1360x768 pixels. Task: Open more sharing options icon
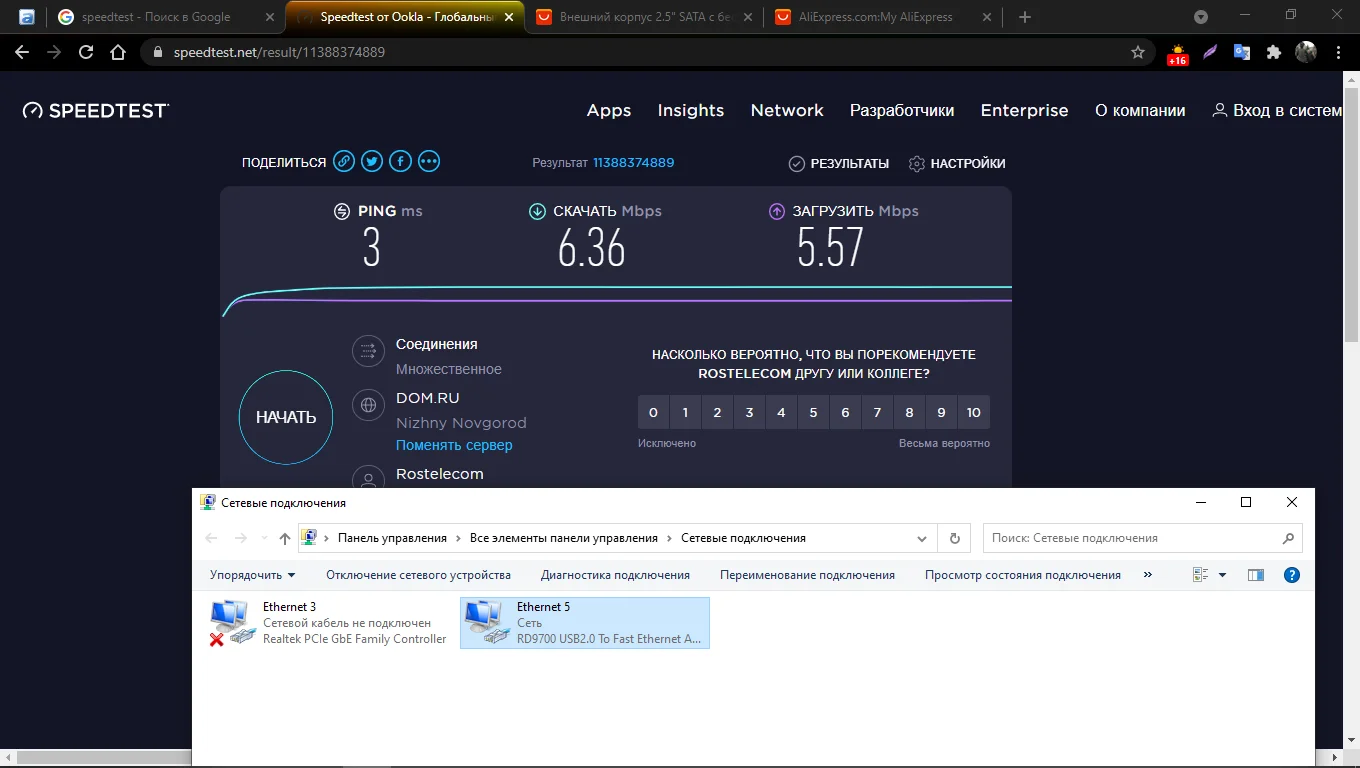429,162
